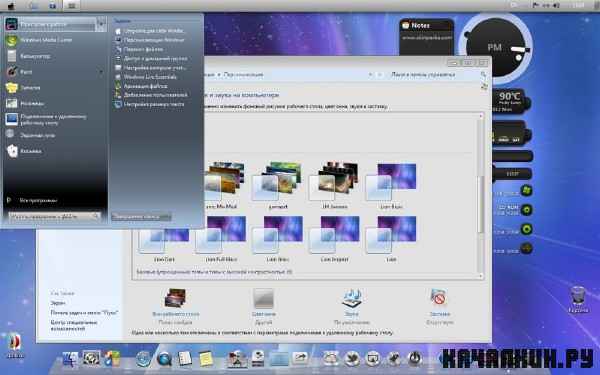The image size is (600, 375).
Task: Select theme with orange sunset wallpaper stack
Action: click(223, 187)
